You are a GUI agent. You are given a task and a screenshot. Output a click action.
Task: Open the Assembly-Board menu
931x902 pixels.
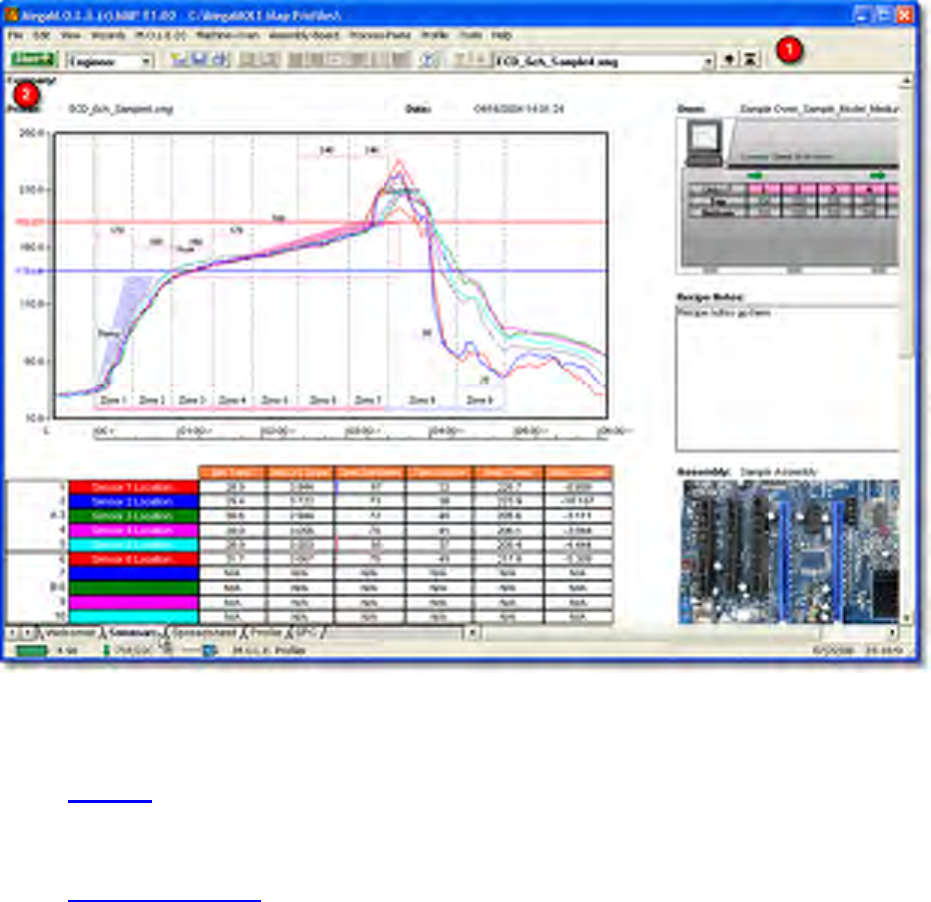coord(303,36)
